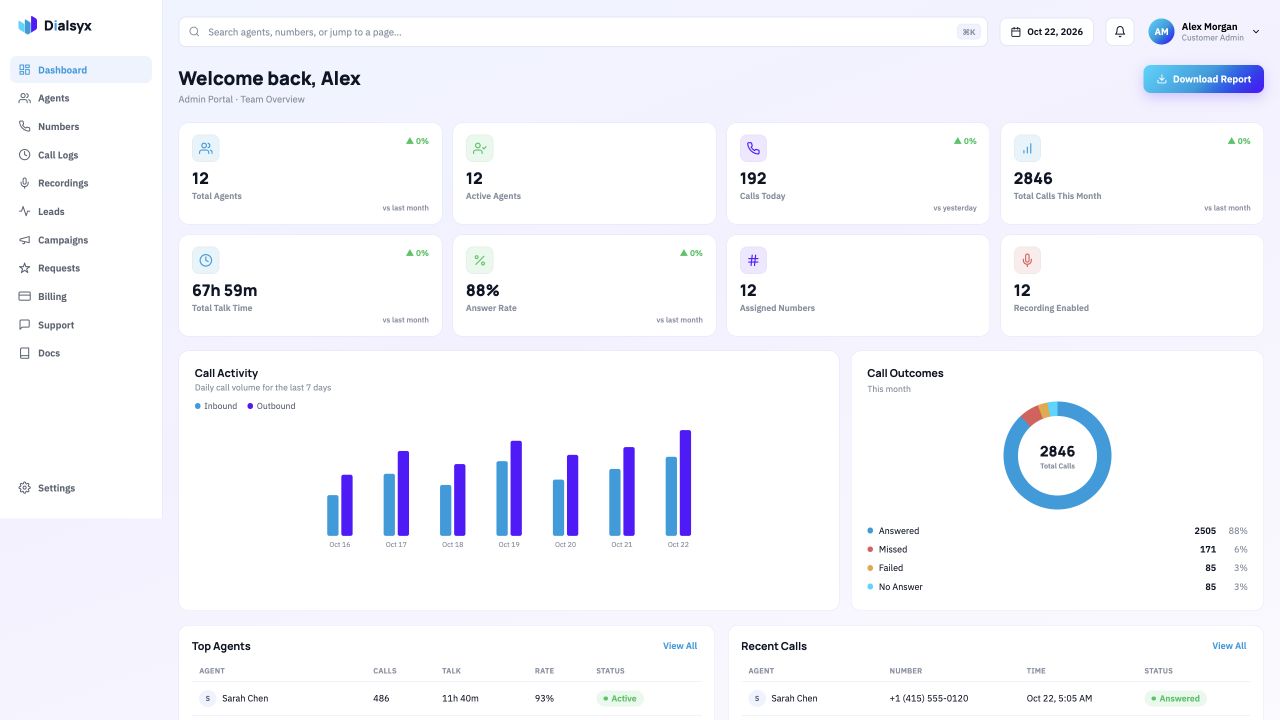Open Support in the sidebar
1280x720 pixels.
(x=81, y=325)
